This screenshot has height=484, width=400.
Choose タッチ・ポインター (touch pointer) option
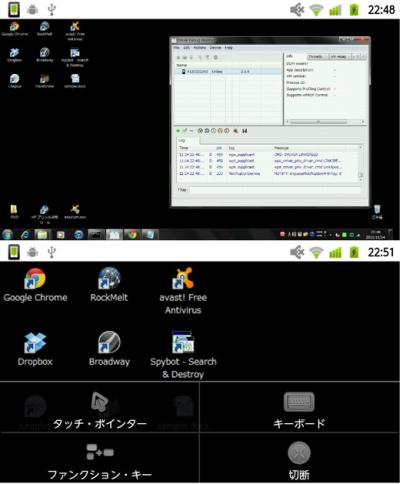100,408
